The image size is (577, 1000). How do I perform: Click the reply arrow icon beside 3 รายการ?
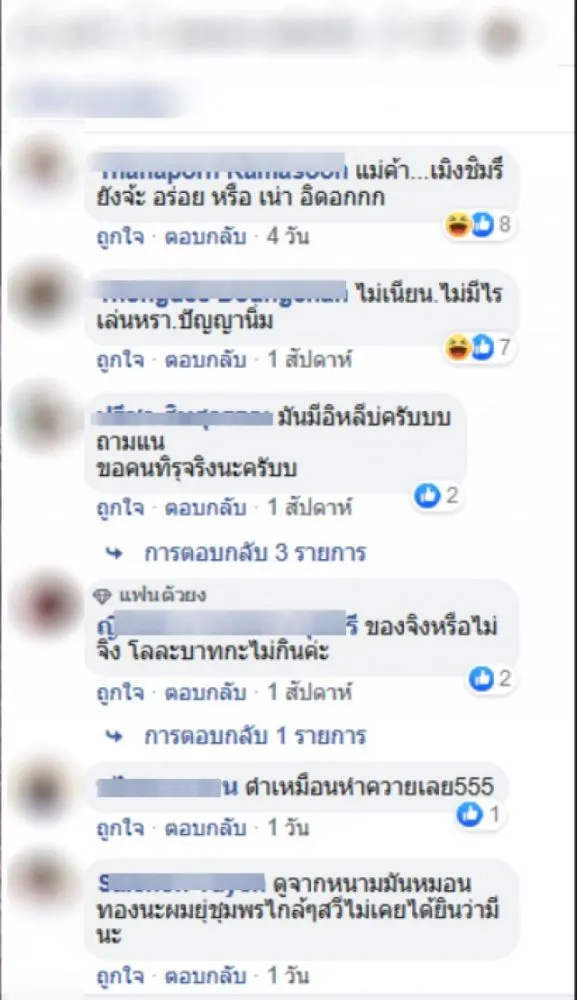(115, 553)
